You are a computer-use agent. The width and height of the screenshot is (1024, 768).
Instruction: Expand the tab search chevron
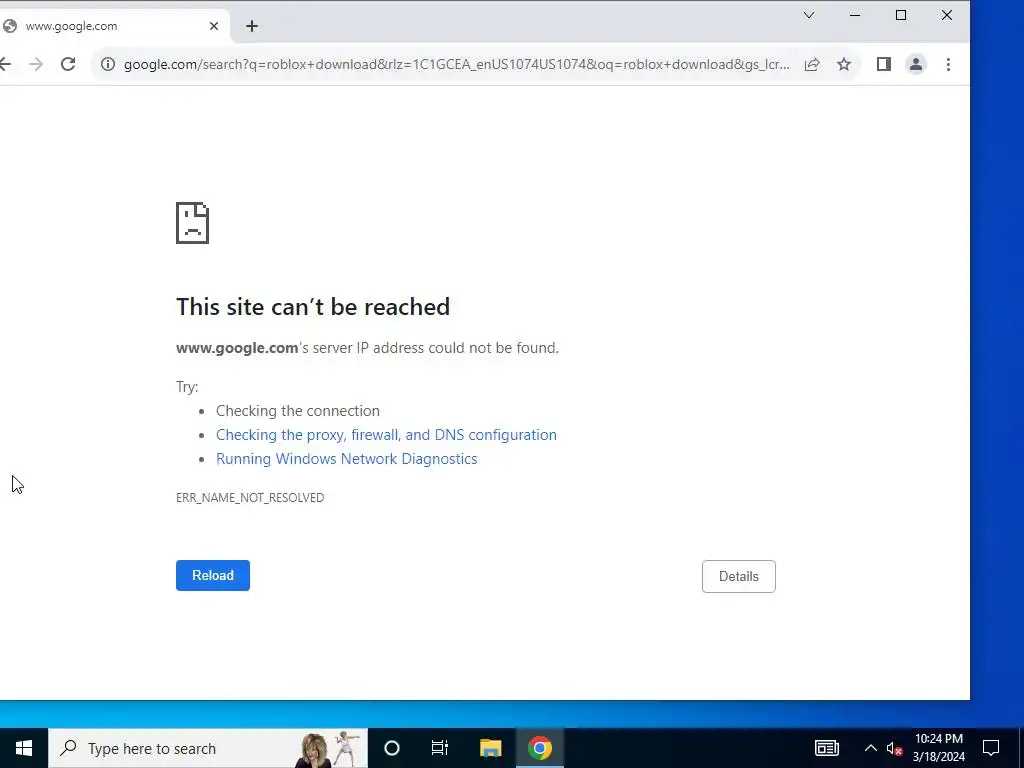coord(809,15)
